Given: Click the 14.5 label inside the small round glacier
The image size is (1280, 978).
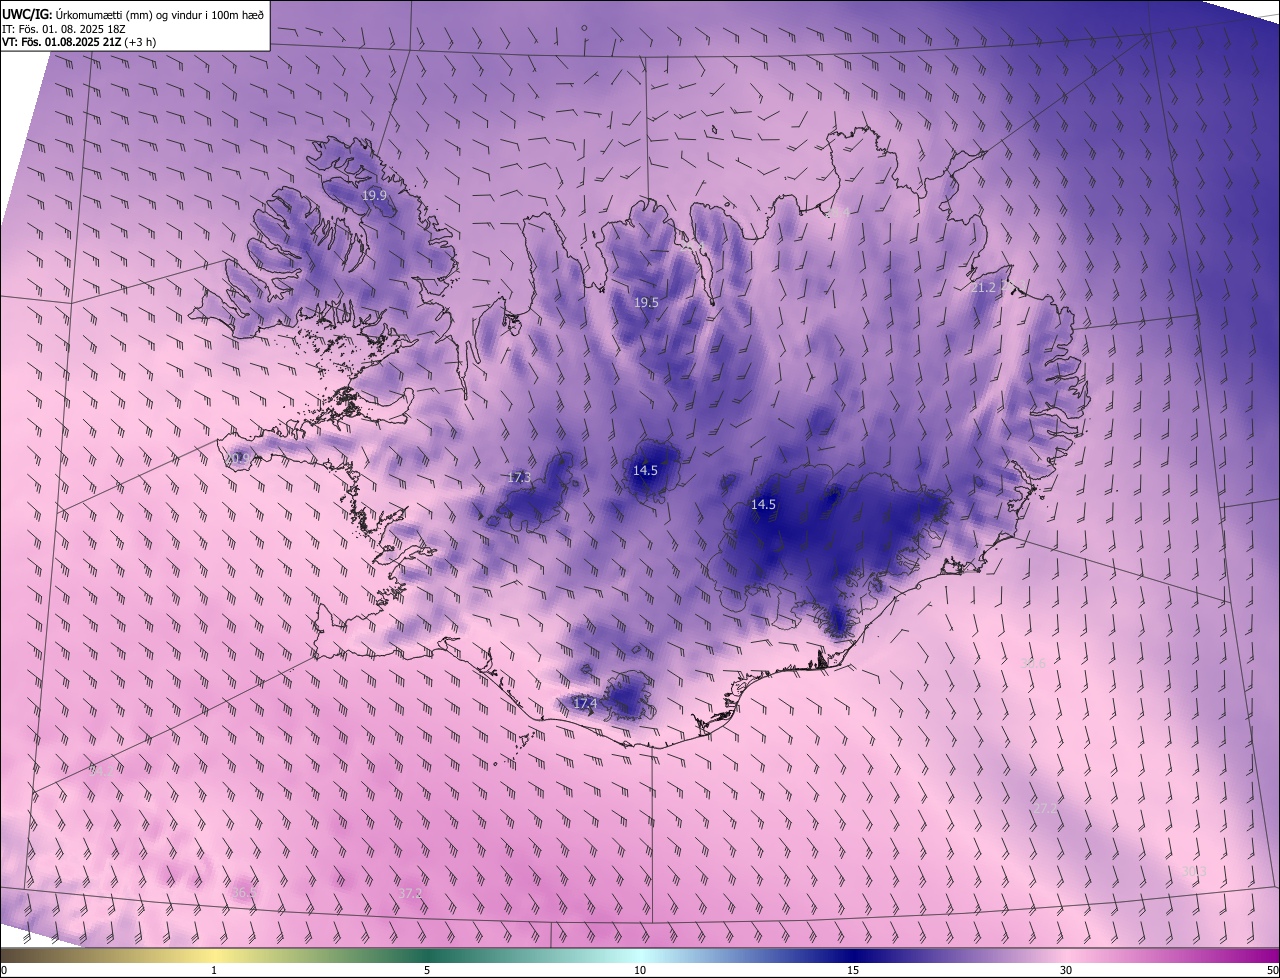Looking at the screenshot, I should (645, 470).
